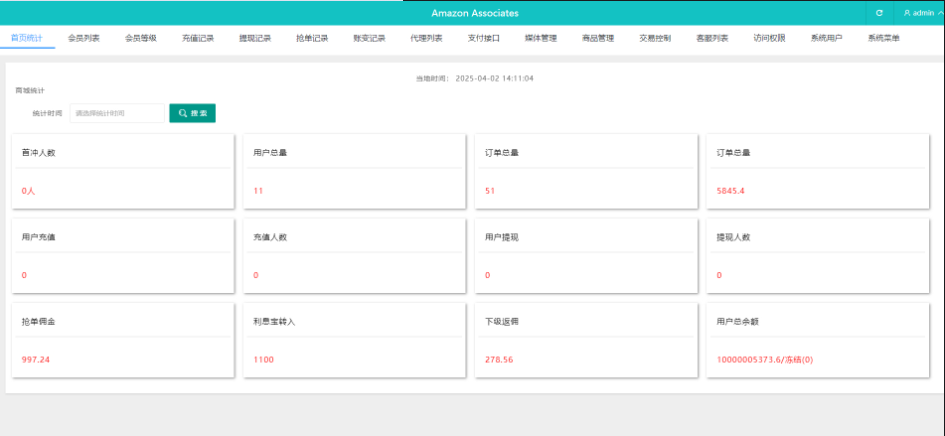Click the timestamp 2025-04-02 14:11:04
Viewport: 945px width, 436px height.
coord(495,78)
